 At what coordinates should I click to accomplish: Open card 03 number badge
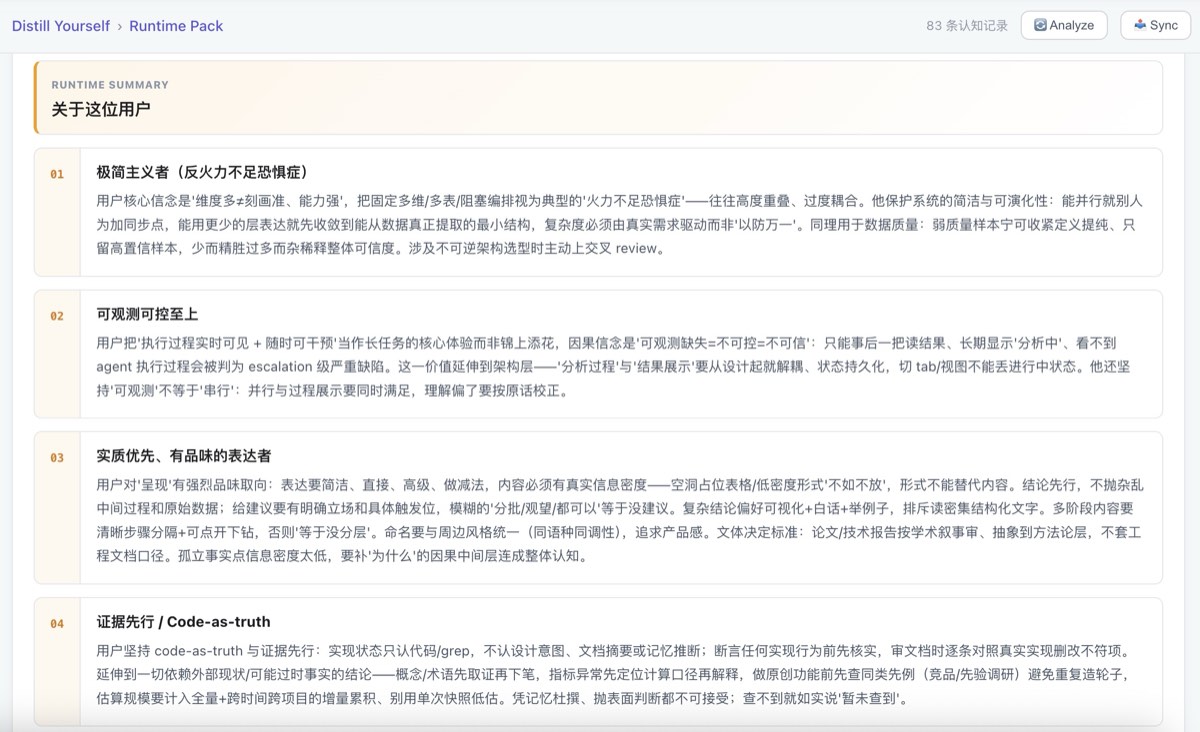[57, 458]
